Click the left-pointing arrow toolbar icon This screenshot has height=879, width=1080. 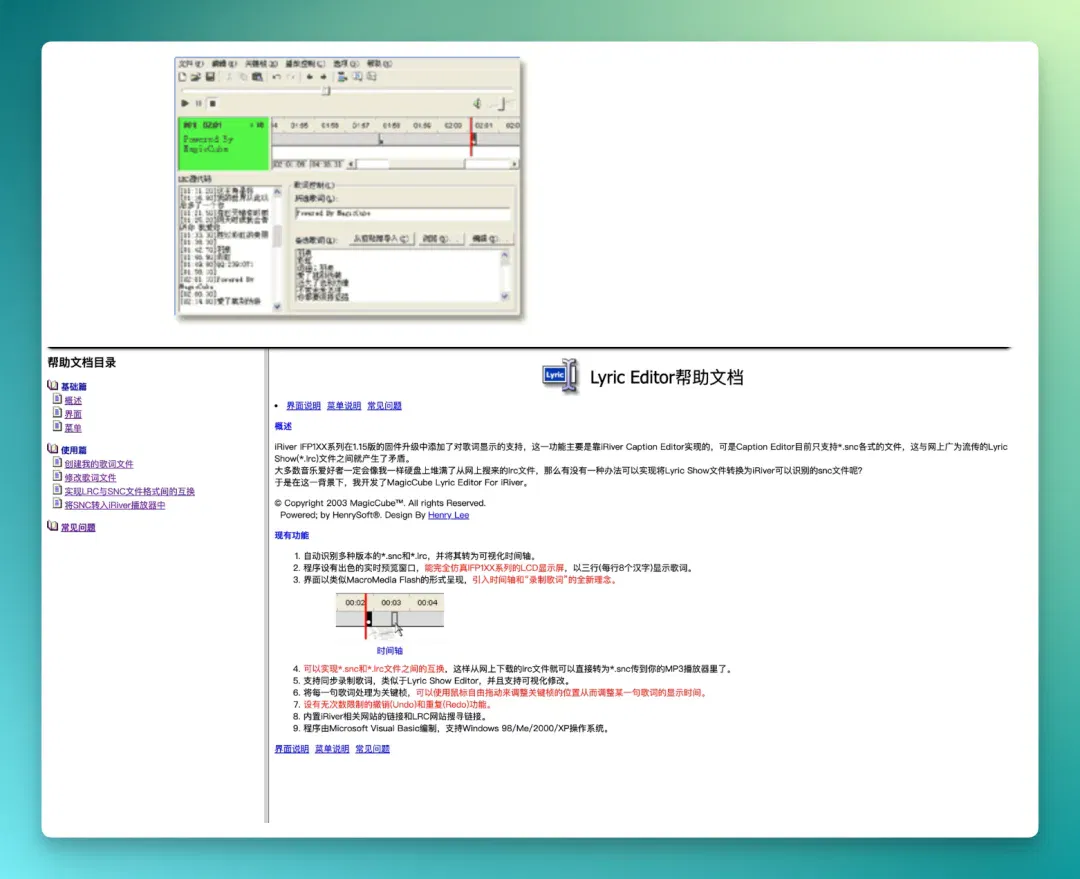click(309, 77)
